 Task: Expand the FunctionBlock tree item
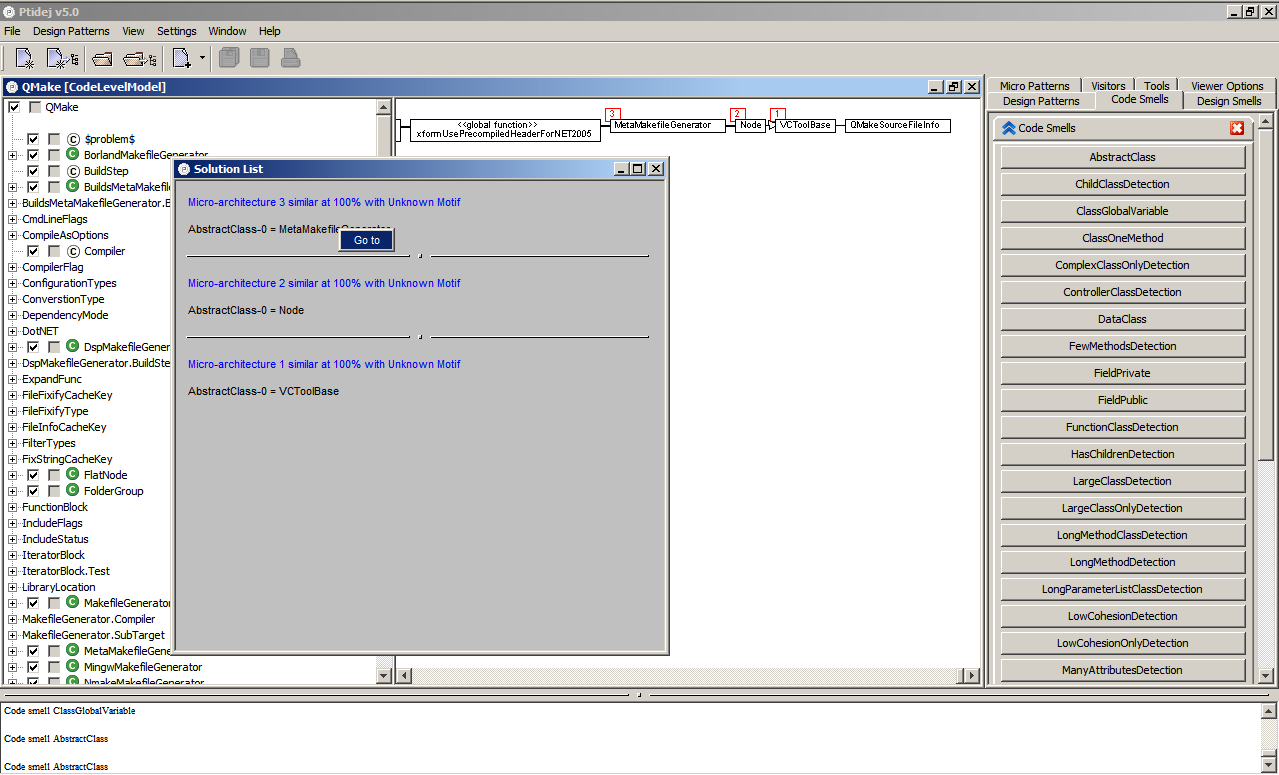click(13, 507)
